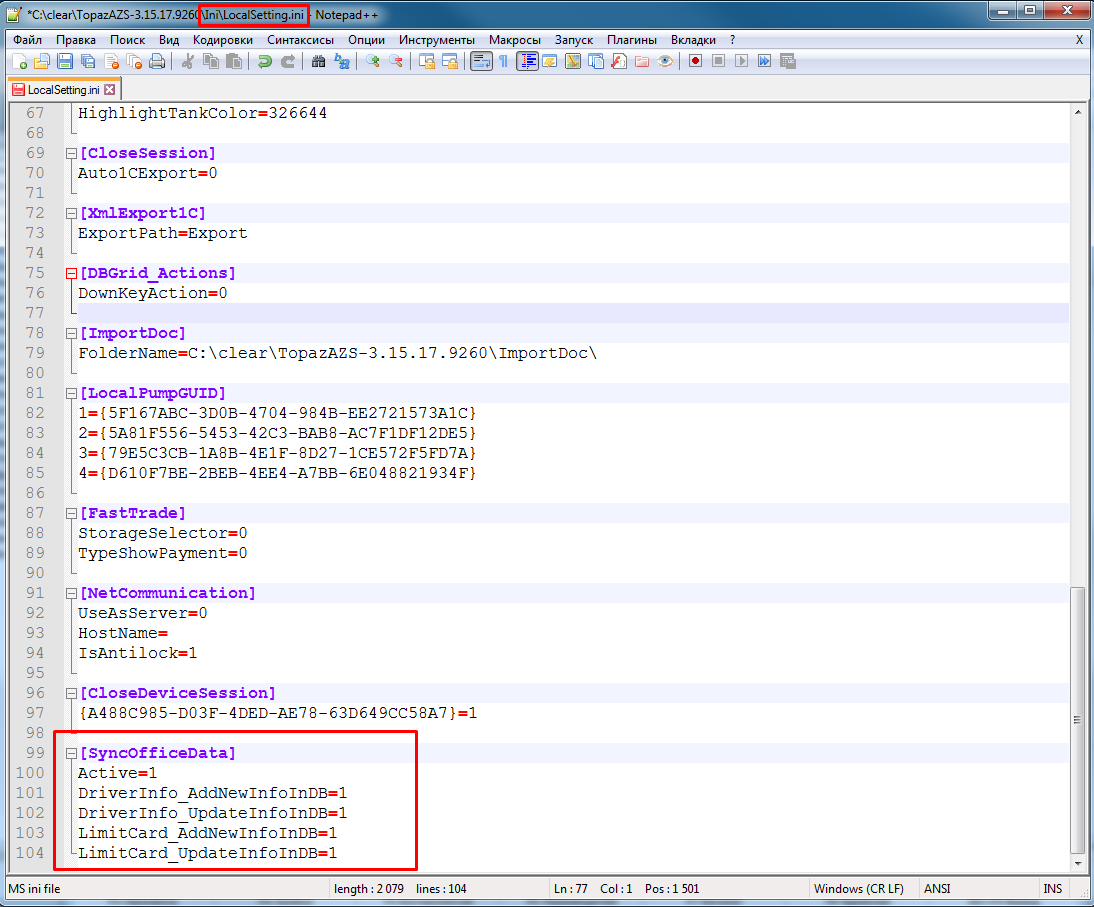Collapse the [NetCommunication] section fold marker
This screenshot has width=1094, height=907.
(x=71, y=594)
